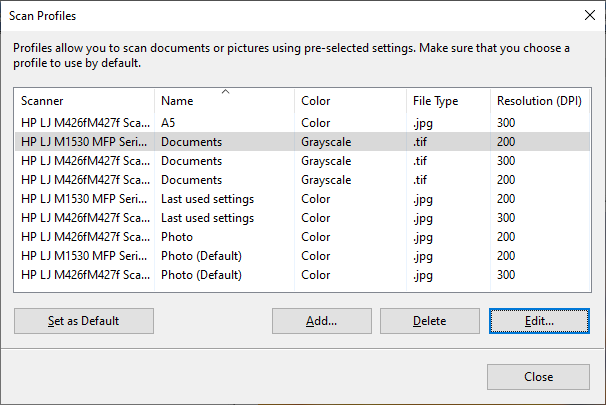This screenshot has width=606, height=405.
Task: Select the M426 Documents 200 DPI profile
Action: [x=302, y=180]
